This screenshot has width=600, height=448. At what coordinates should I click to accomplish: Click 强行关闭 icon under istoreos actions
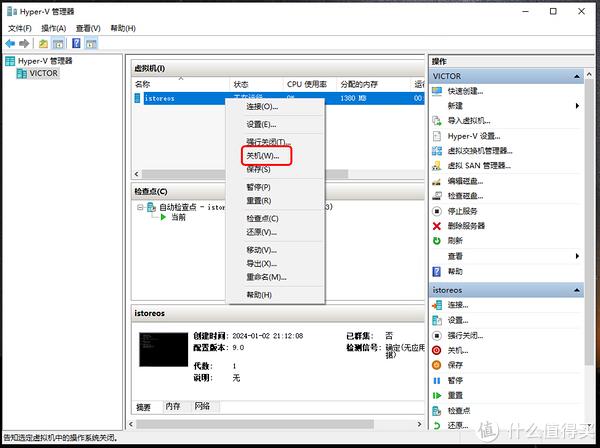pyautogui.click(x=437, y=336)
